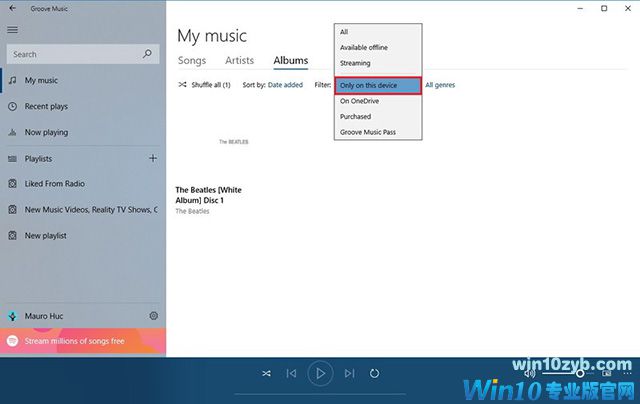Click the back arrow in title bar
Screen dimensions: 640x404
(12, 8)
